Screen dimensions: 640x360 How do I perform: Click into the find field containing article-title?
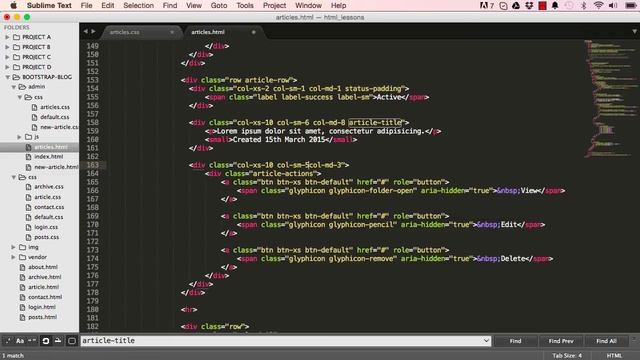tap(286, 340)
